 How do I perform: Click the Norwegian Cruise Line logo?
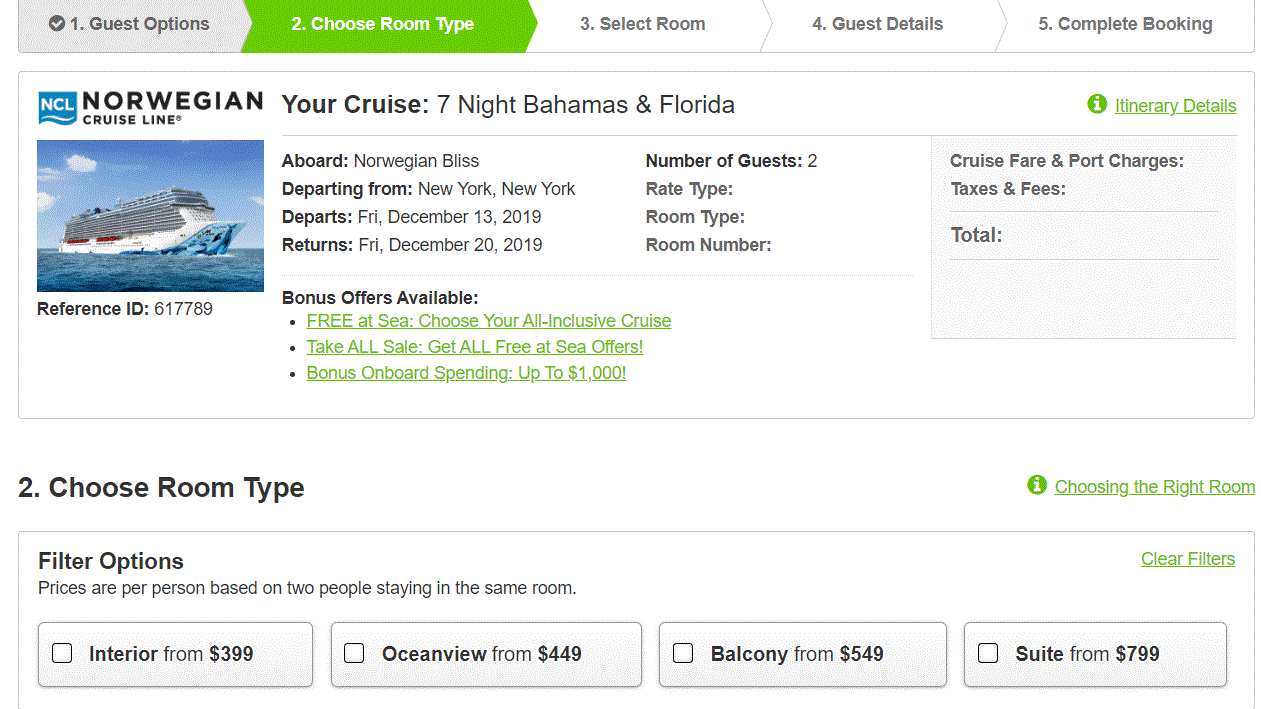150,107
